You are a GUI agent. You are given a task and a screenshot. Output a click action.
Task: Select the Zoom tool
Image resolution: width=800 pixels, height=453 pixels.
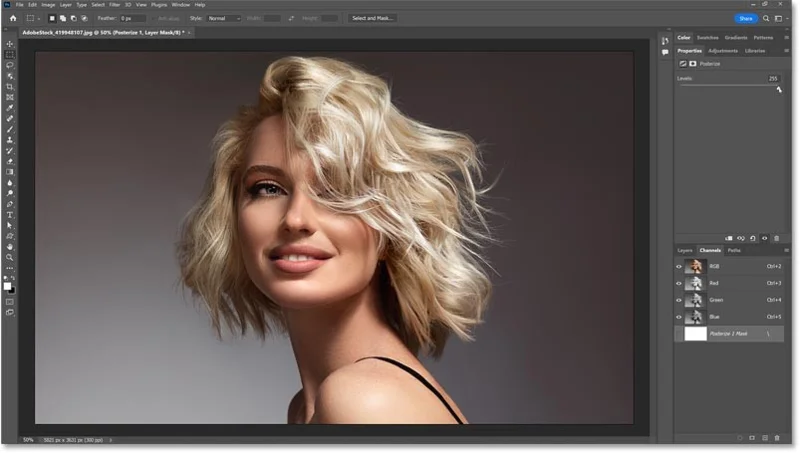pos(10,258)
